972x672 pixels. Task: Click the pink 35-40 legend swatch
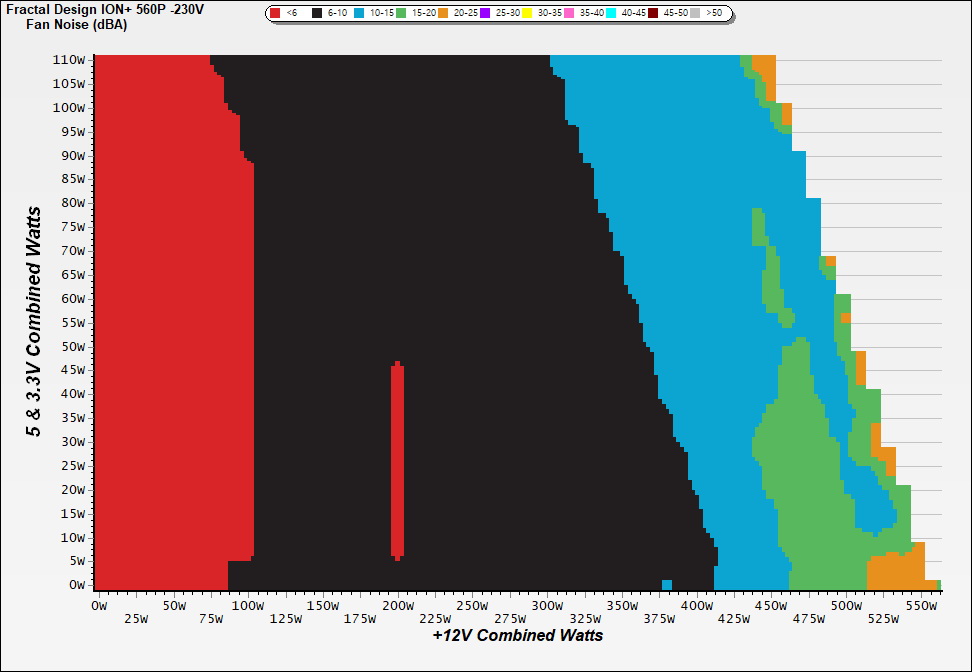[x=569, y=14]
